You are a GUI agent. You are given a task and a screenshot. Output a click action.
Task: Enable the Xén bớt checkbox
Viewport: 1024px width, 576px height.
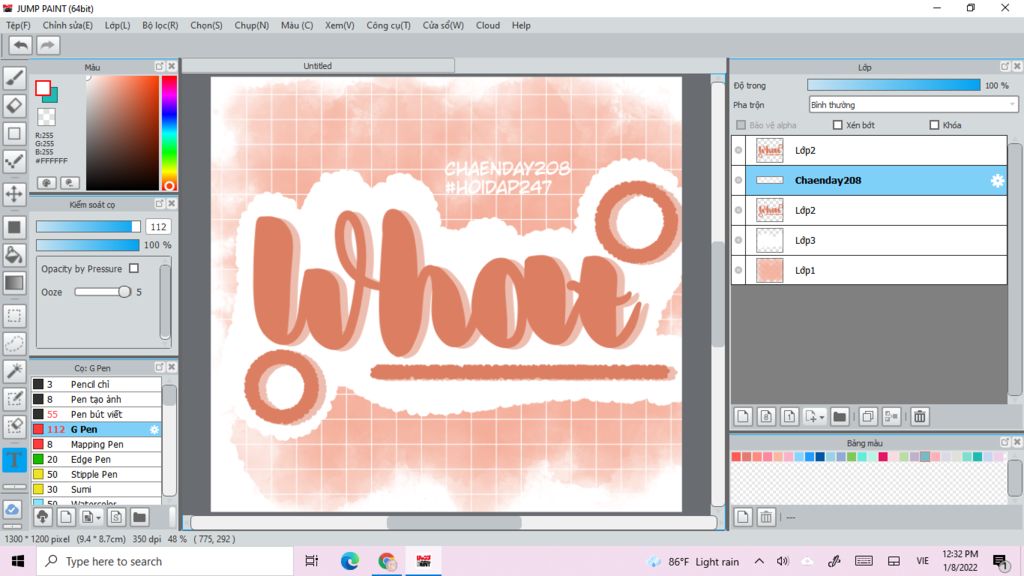tap(838, 125)
